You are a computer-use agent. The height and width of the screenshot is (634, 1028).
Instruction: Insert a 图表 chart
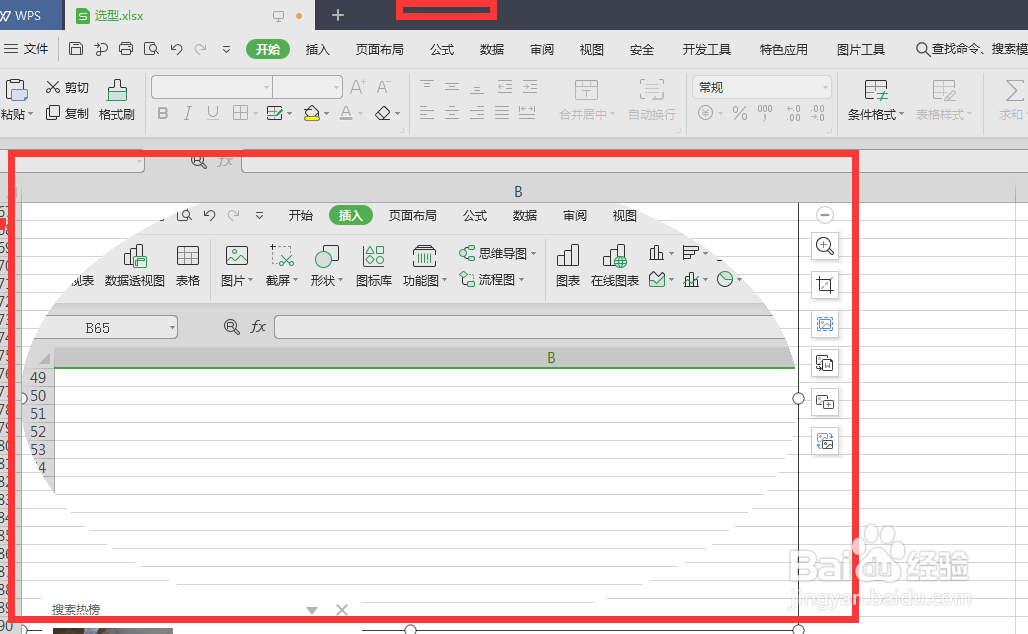[567, 263]
